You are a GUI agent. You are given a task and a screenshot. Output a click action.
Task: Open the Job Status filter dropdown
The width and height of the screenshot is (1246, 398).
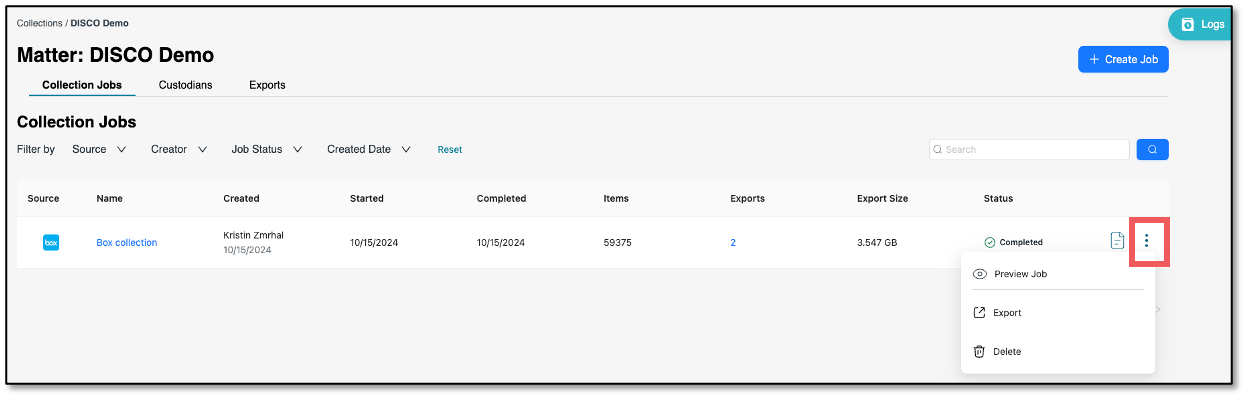click(267, 149)
